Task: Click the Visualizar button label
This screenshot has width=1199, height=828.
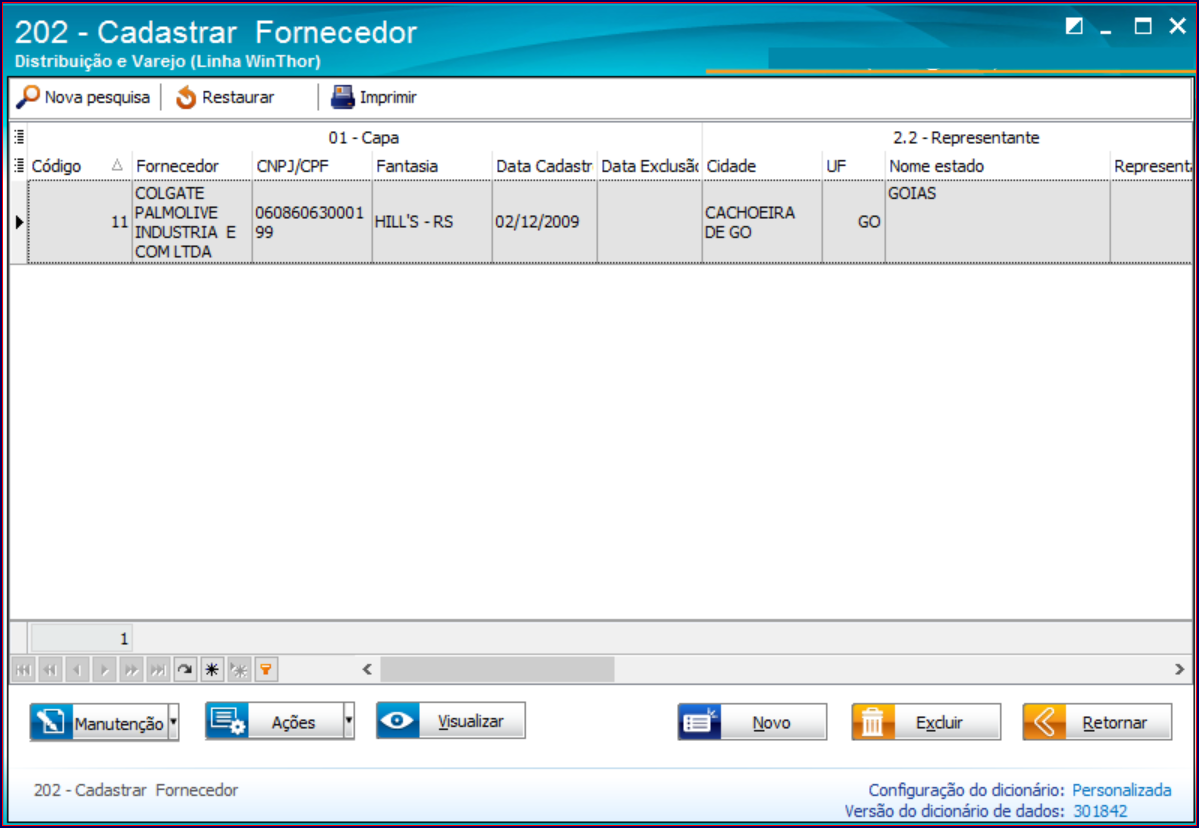Action: (470, 721)
